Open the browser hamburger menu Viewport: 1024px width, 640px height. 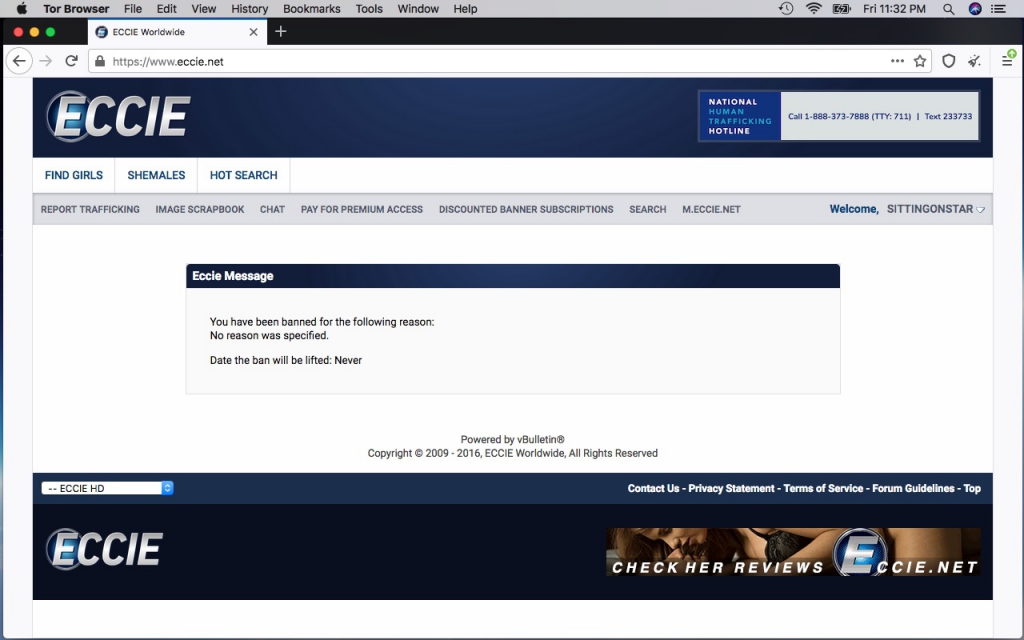tap(1008, 61)
